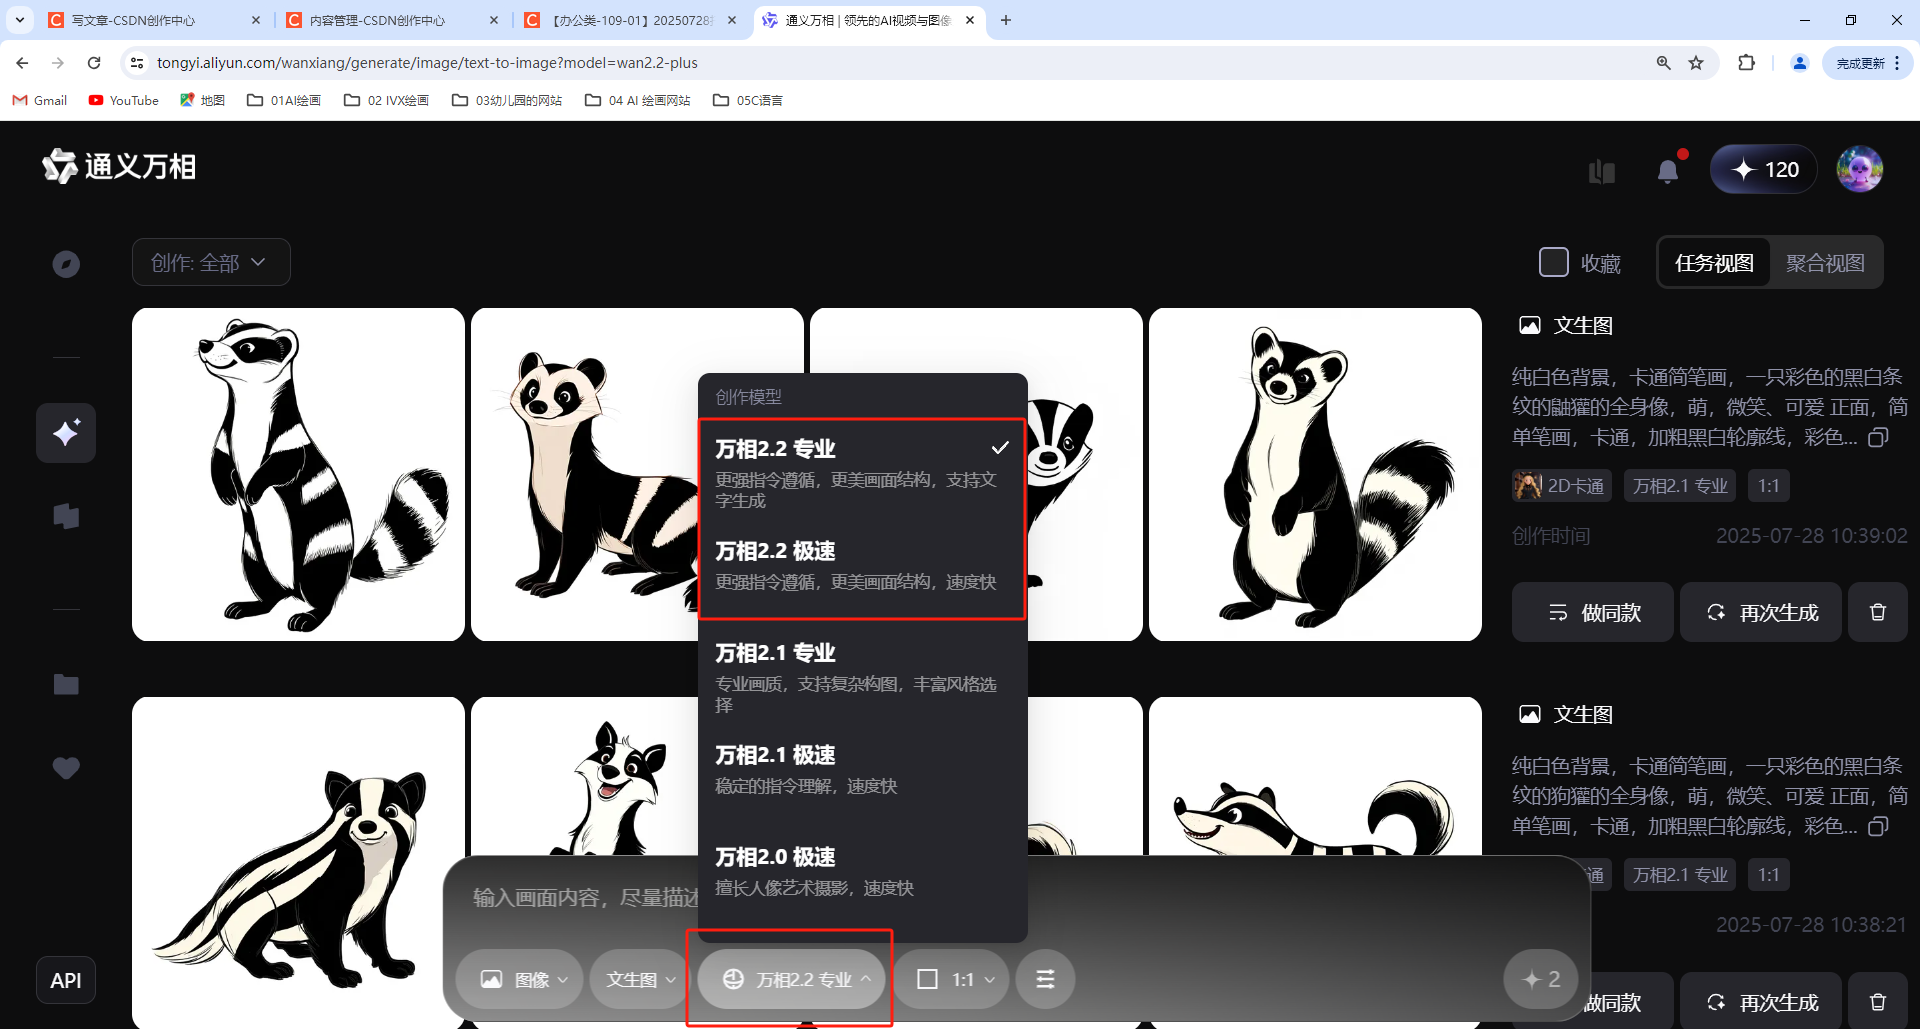Viewport: 1920px width, 1029px height.
Task: Open first standing ferret image thumbnail
Action: [298, 474]
